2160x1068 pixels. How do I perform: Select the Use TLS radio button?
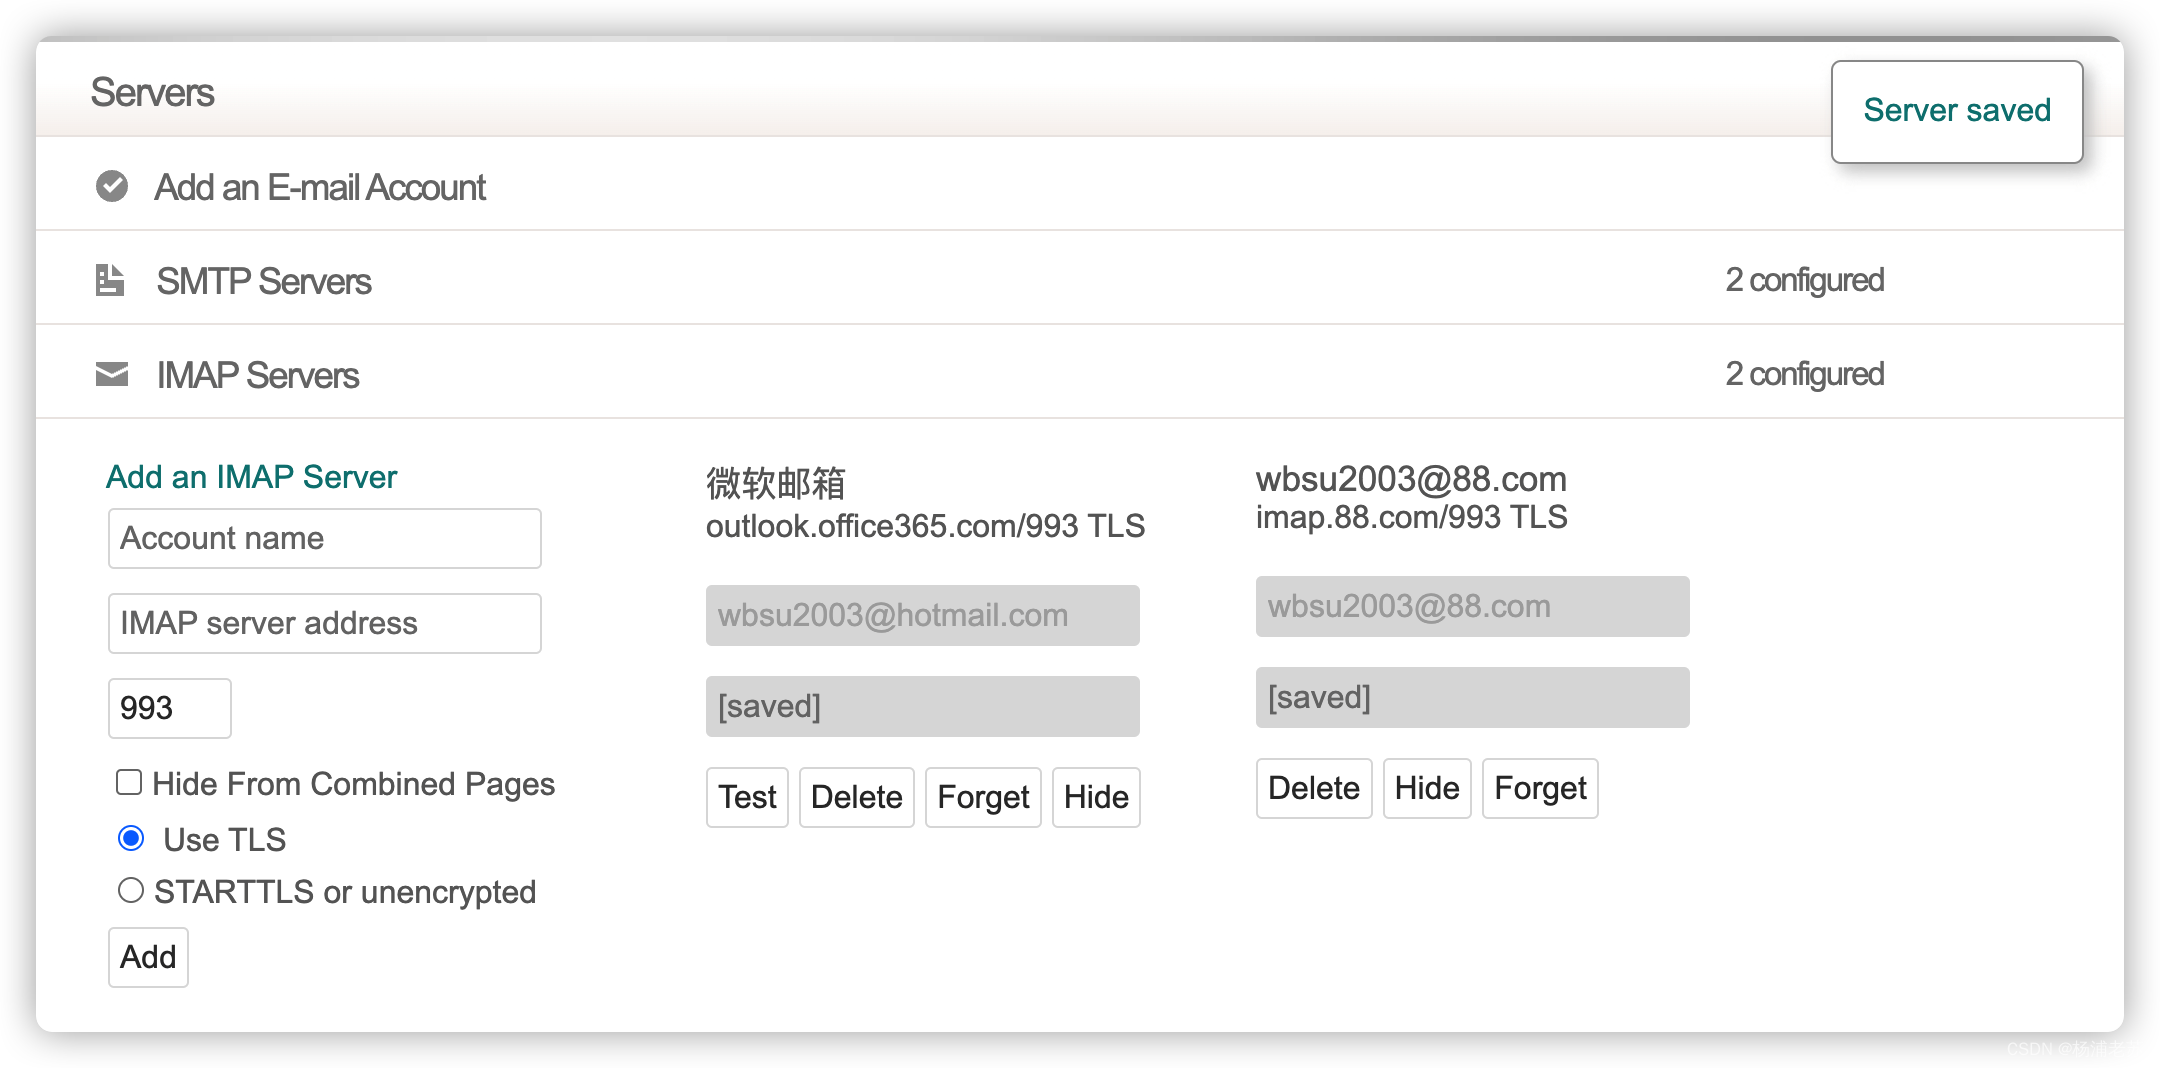[131, 838]
